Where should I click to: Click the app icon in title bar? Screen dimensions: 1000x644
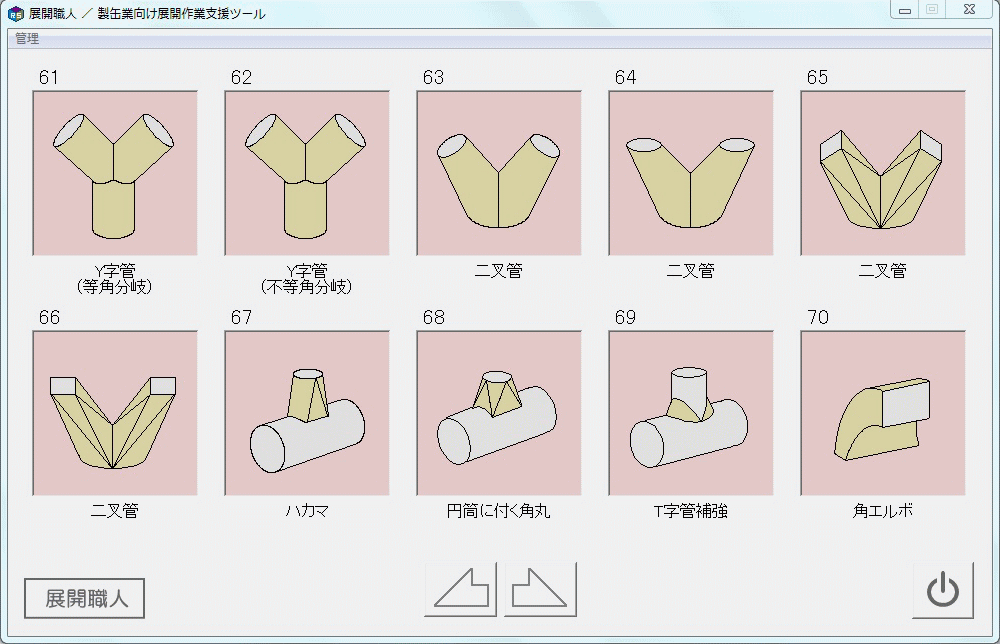(x=16, y=14)
